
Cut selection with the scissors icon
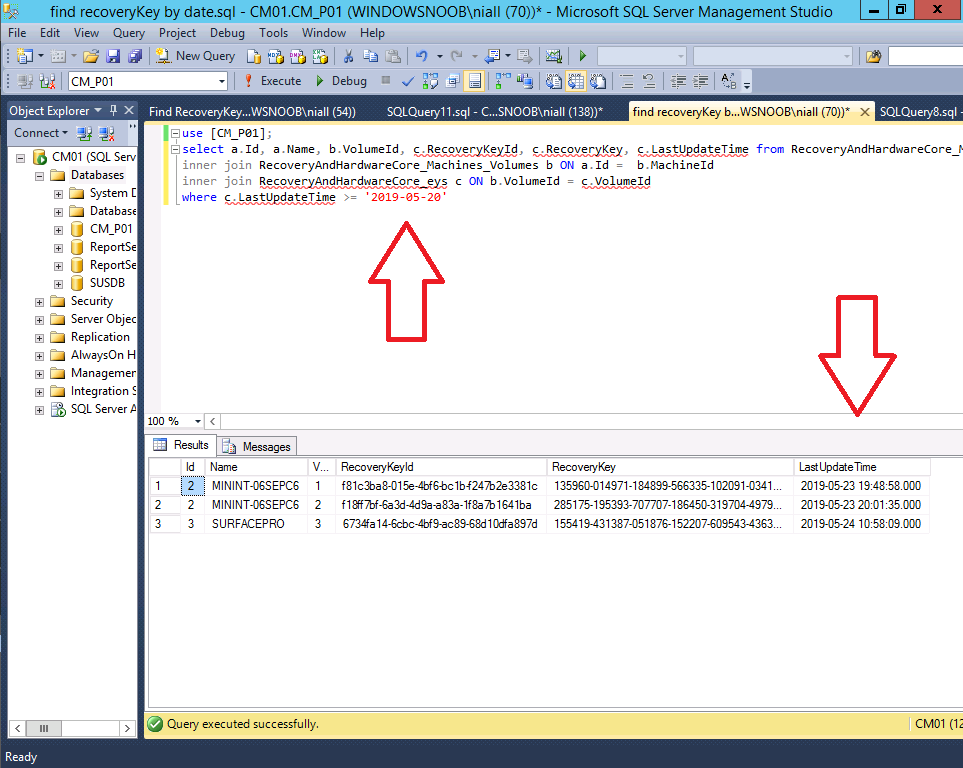click(x=348, y=57)
